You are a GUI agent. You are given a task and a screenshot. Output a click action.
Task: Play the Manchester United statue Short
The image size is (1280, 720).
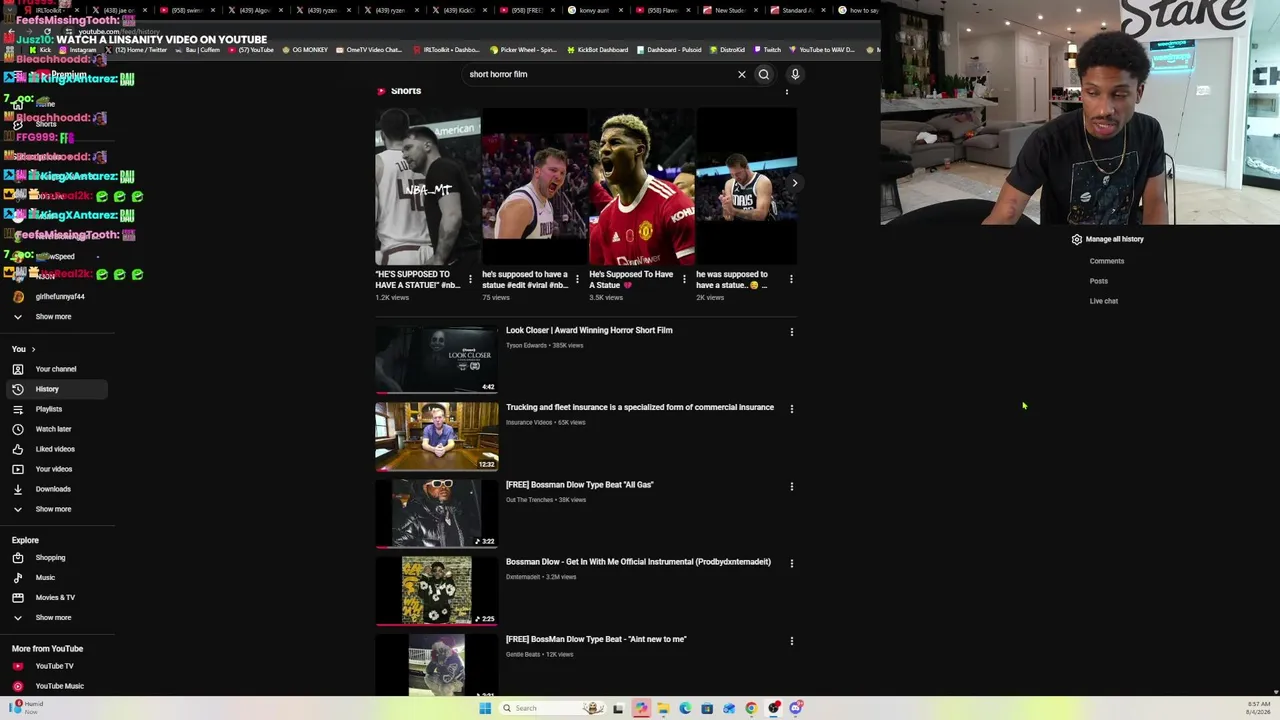[x=641, y=187]
